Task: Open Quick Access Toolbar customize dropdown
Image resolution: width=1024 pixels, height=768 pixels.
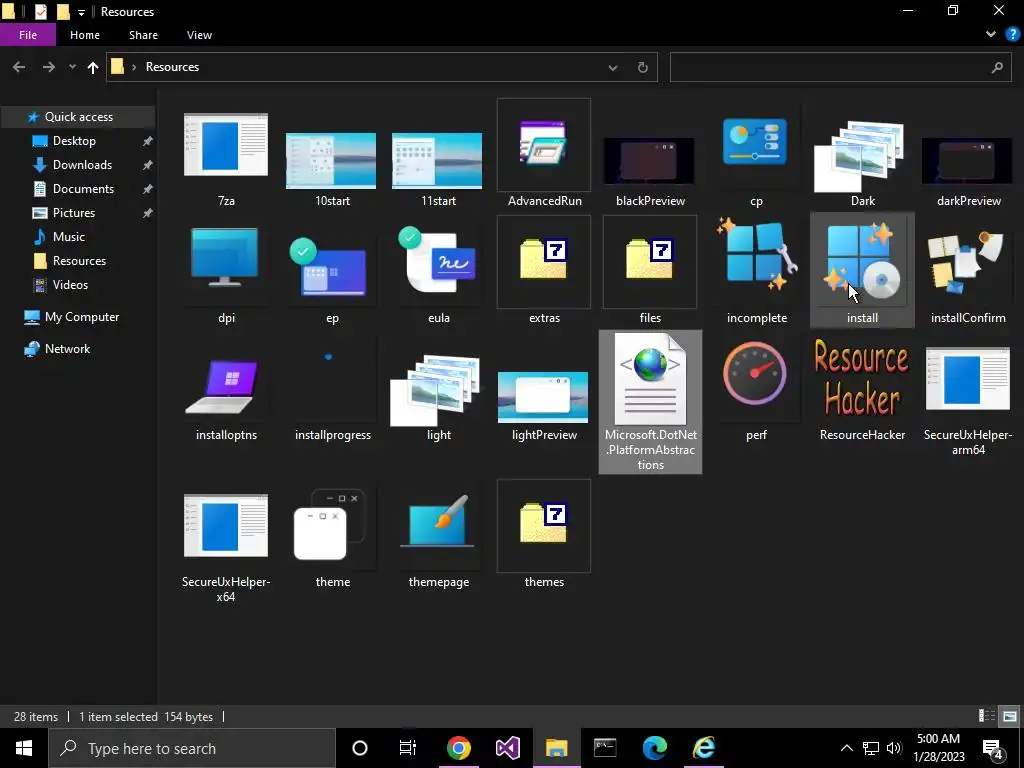Action: (x=81, y=12)
